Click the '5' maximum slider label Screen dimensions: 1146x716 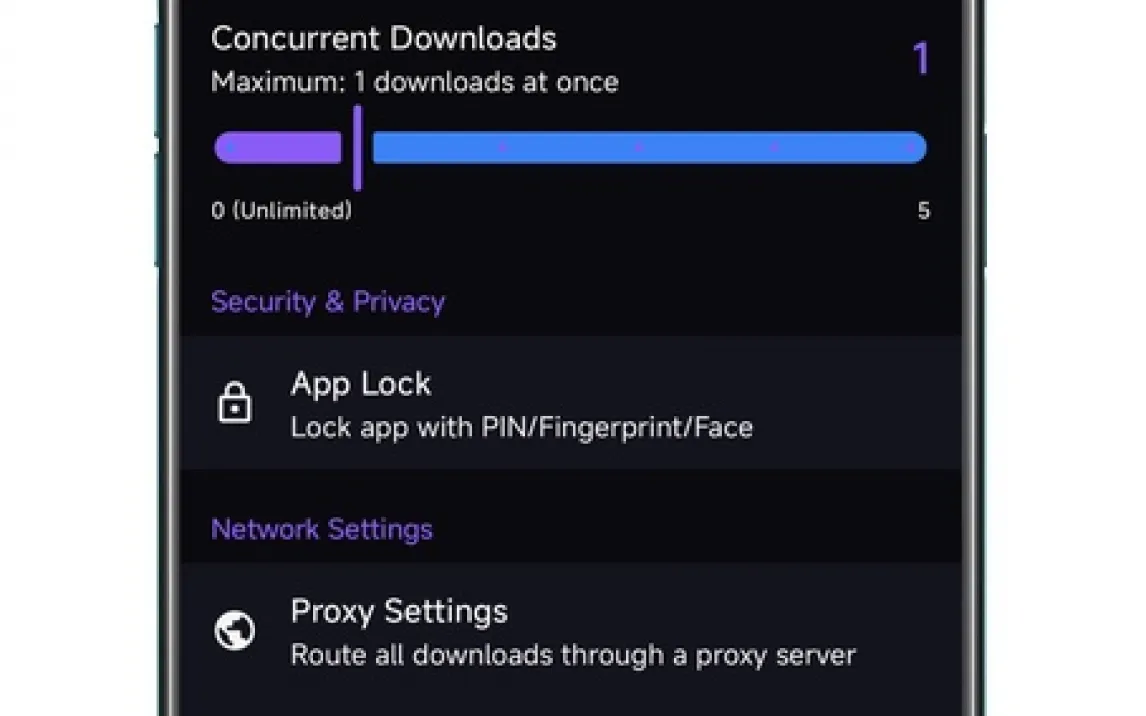923,211
